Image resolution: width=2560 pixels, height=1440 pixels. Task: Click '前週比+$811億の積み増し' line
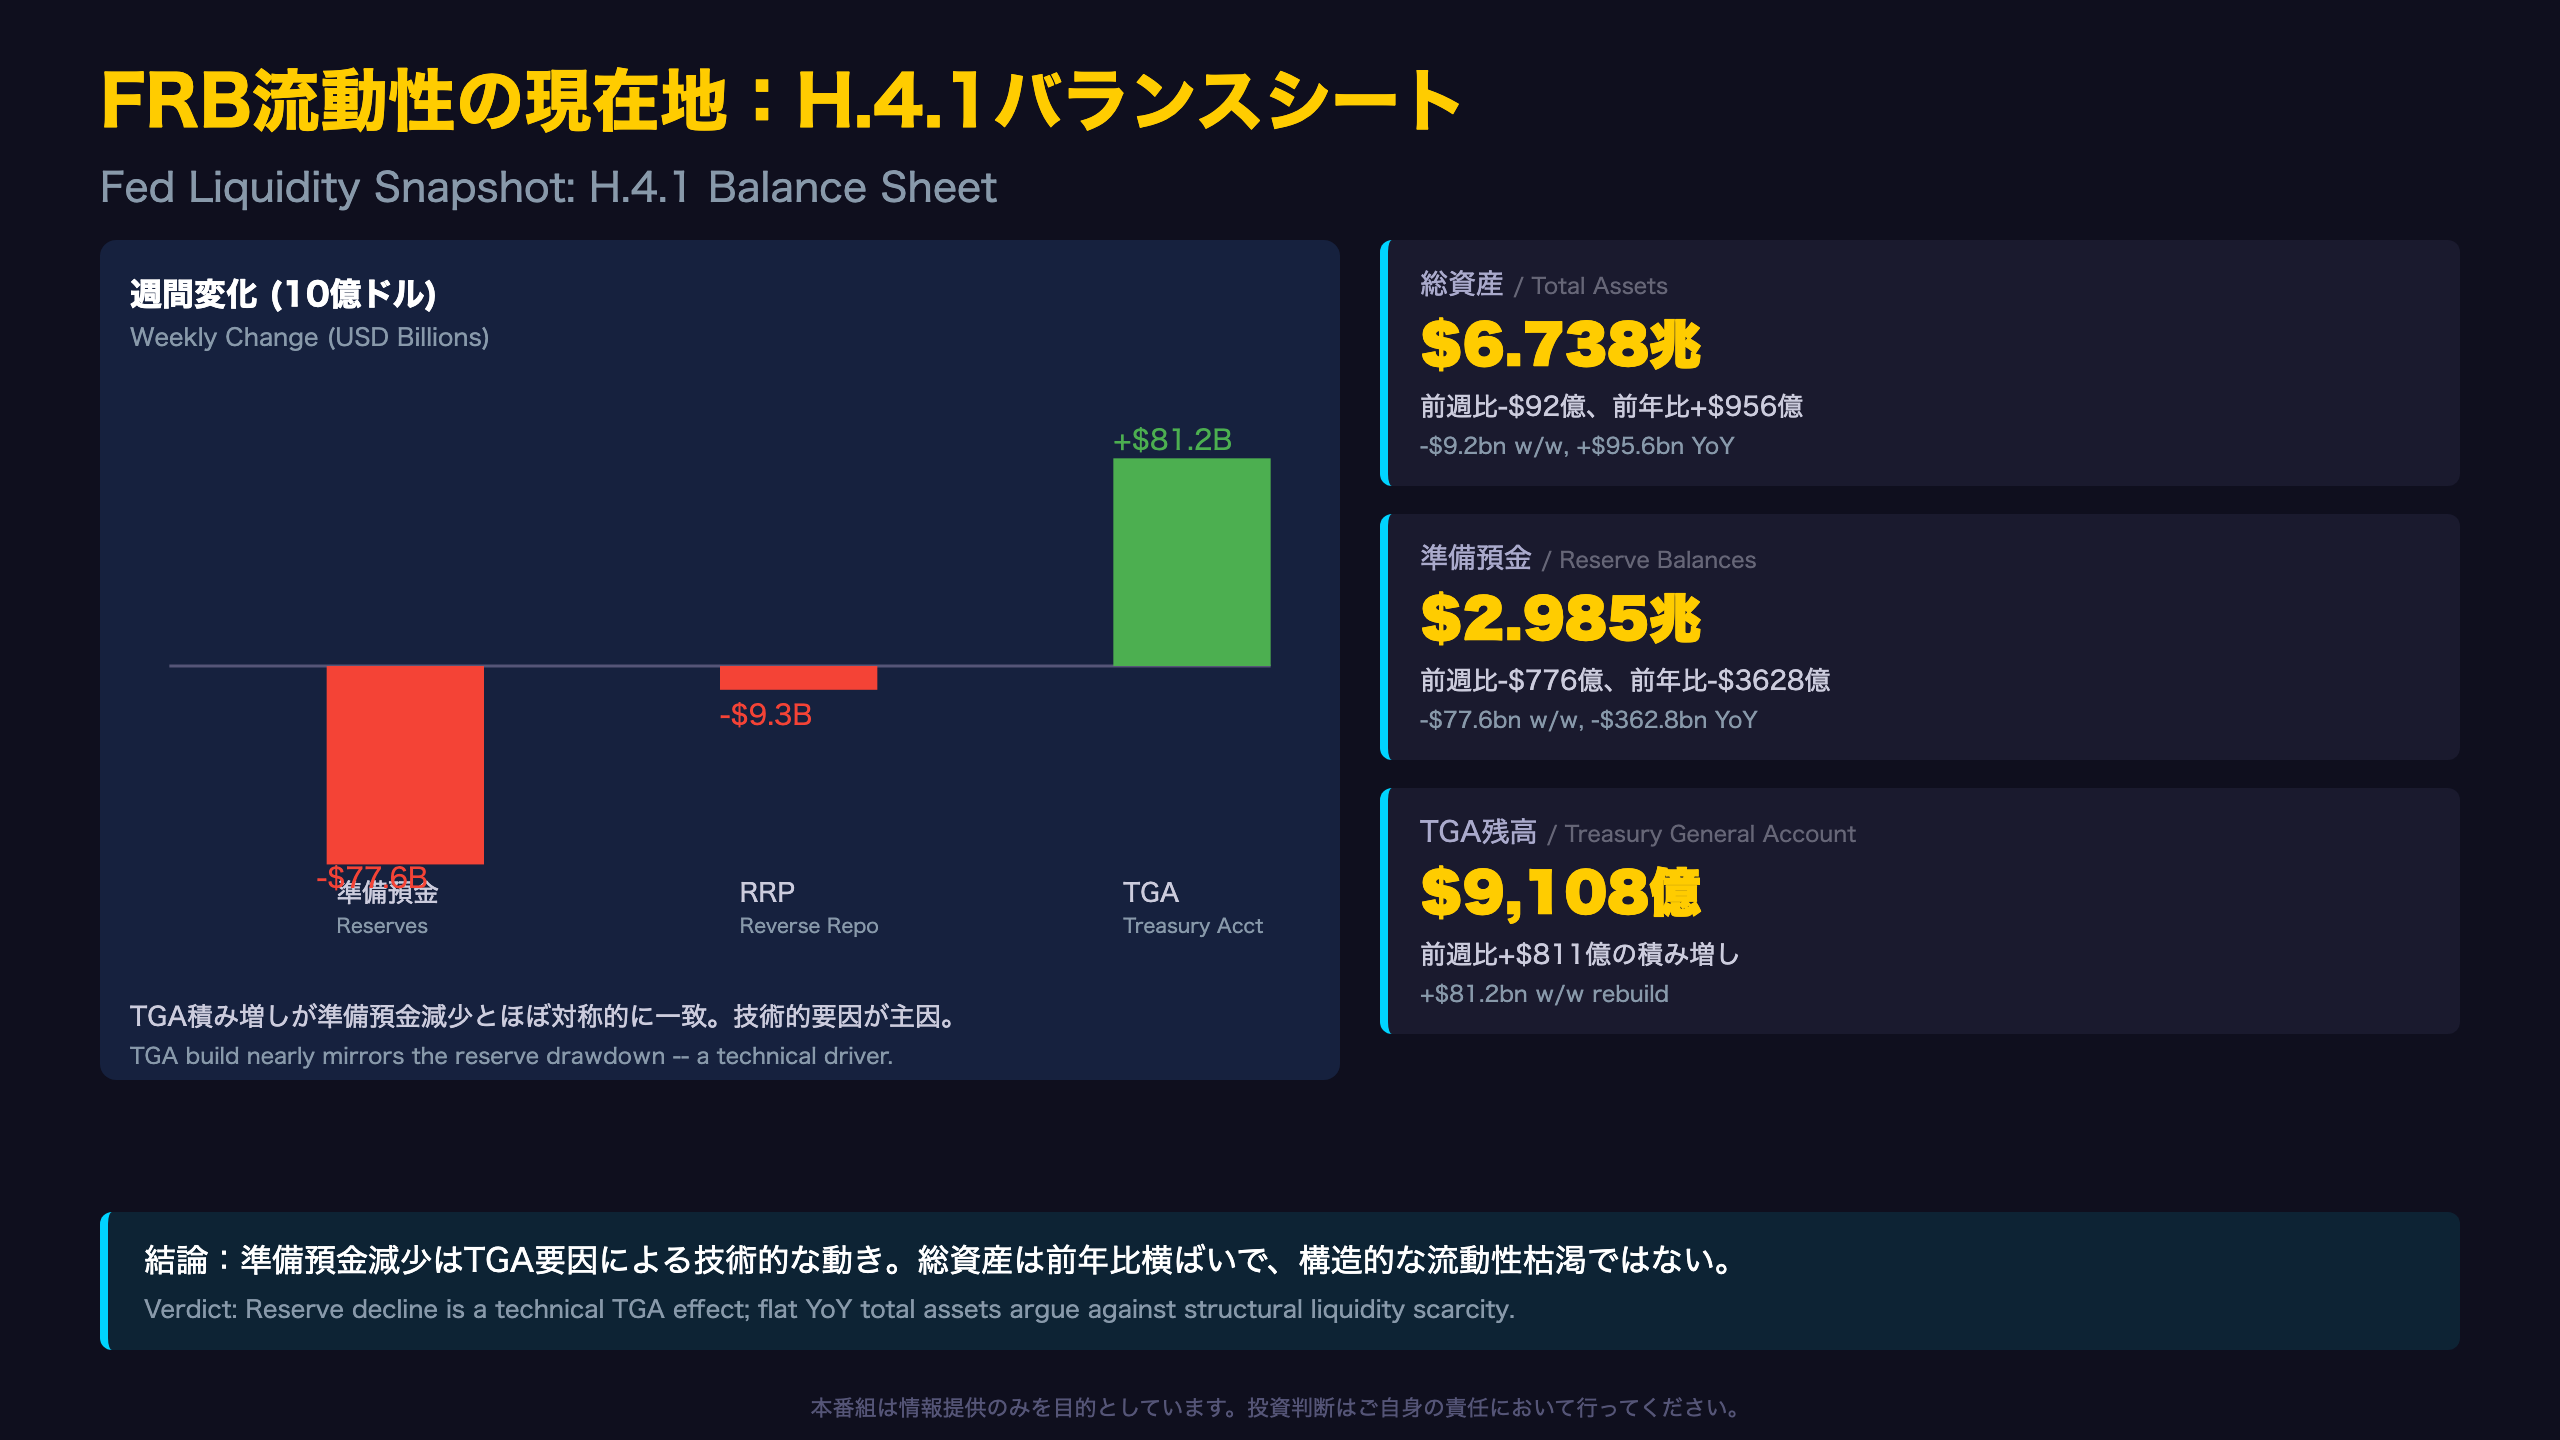[1580, 954]
